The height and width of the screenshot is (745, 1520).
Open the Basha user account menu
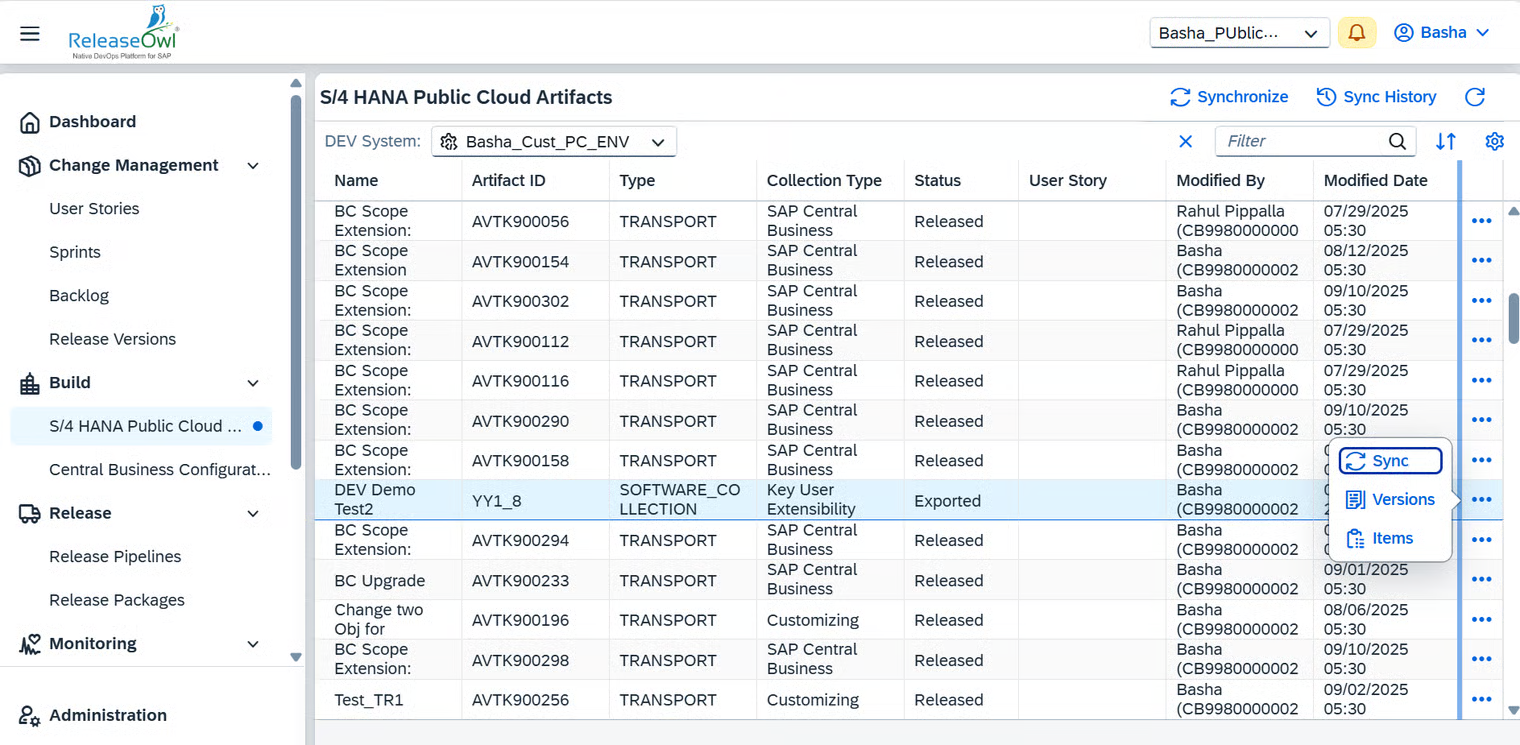click(1442, 33)
